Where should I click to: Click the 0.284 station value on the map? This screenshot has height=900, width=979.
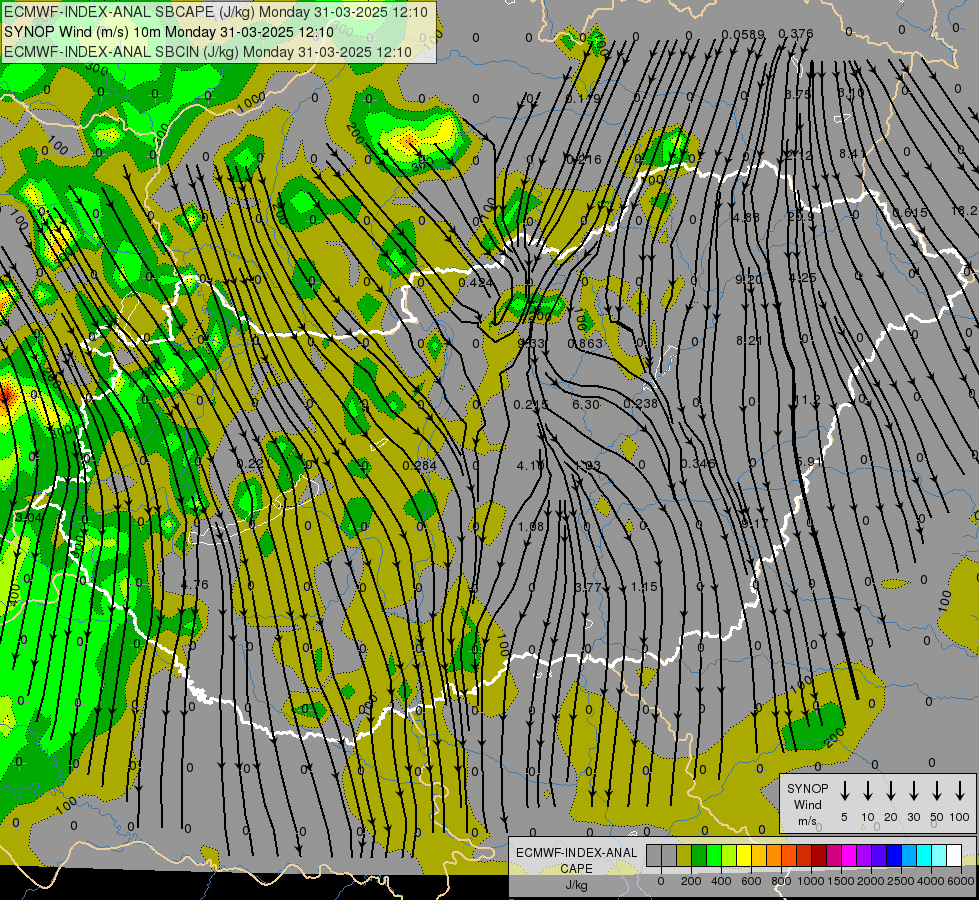pyautogui.click(x=420, y=465)
